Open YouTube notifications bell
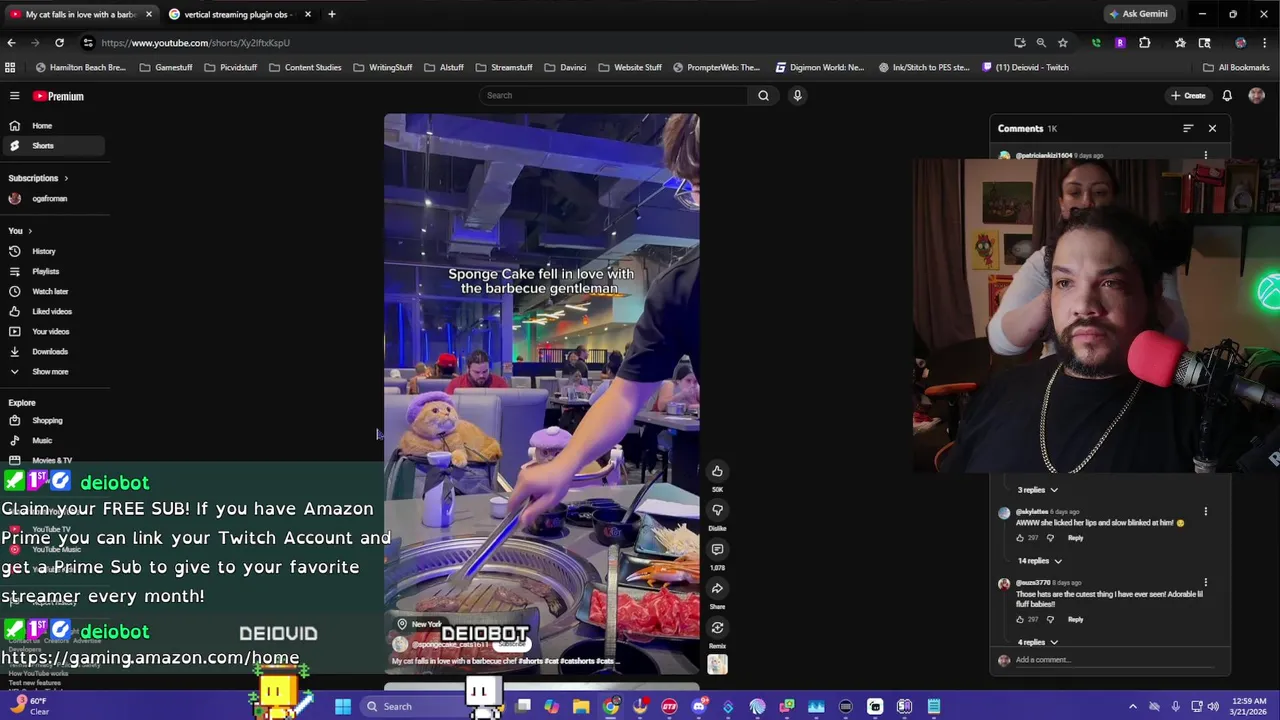The height and width of the screenshot is (720, 1280). [x=1227, y=96]
